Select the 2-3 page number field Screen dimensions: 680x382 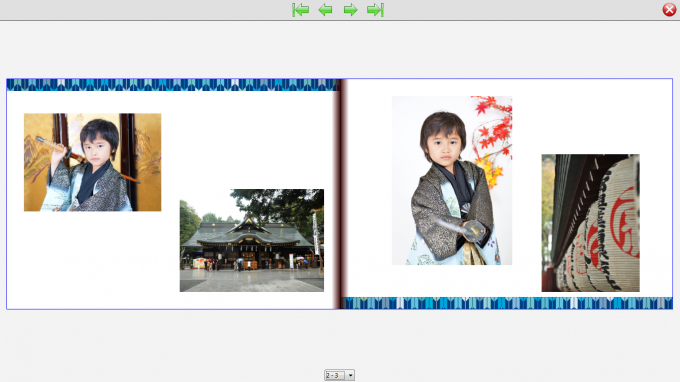click(x=335, y=375)
